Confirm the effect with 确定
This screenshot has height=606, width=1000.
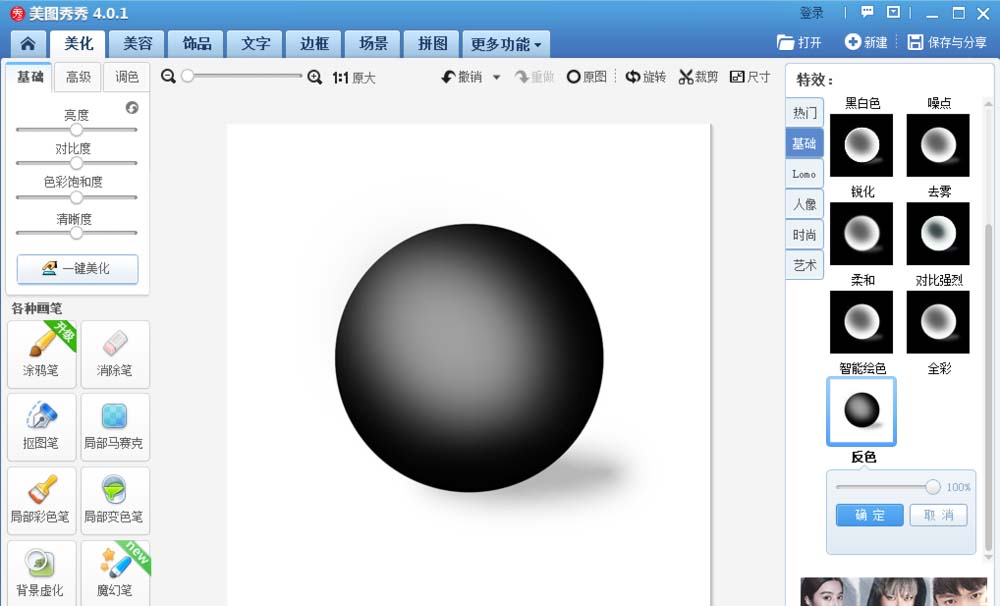(870, 515)
